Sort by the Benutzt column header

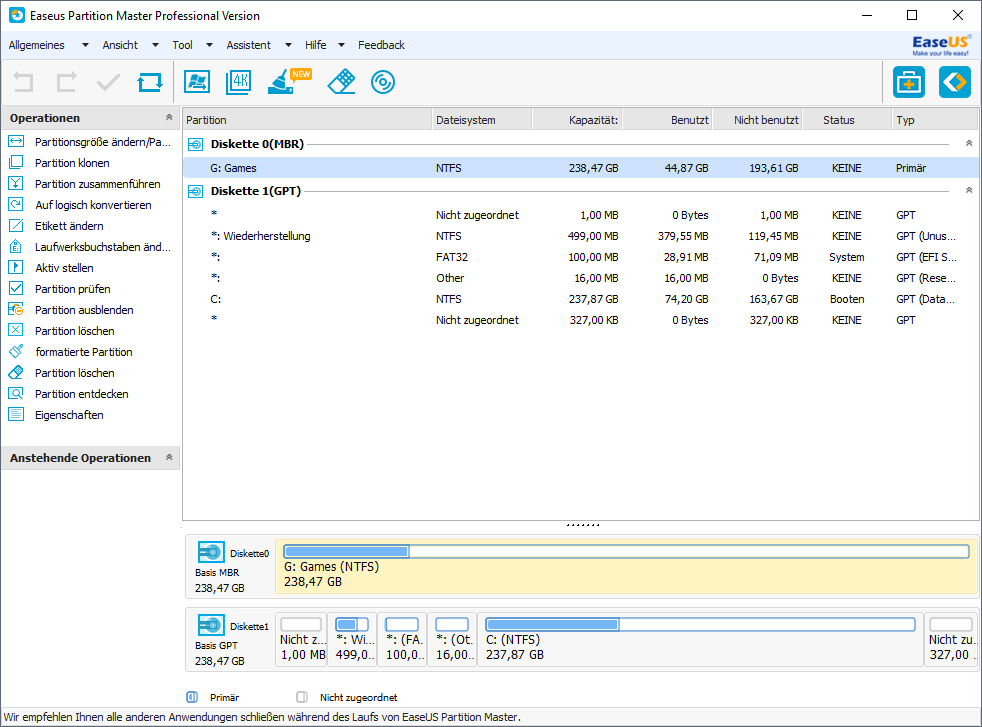[668, 120]
